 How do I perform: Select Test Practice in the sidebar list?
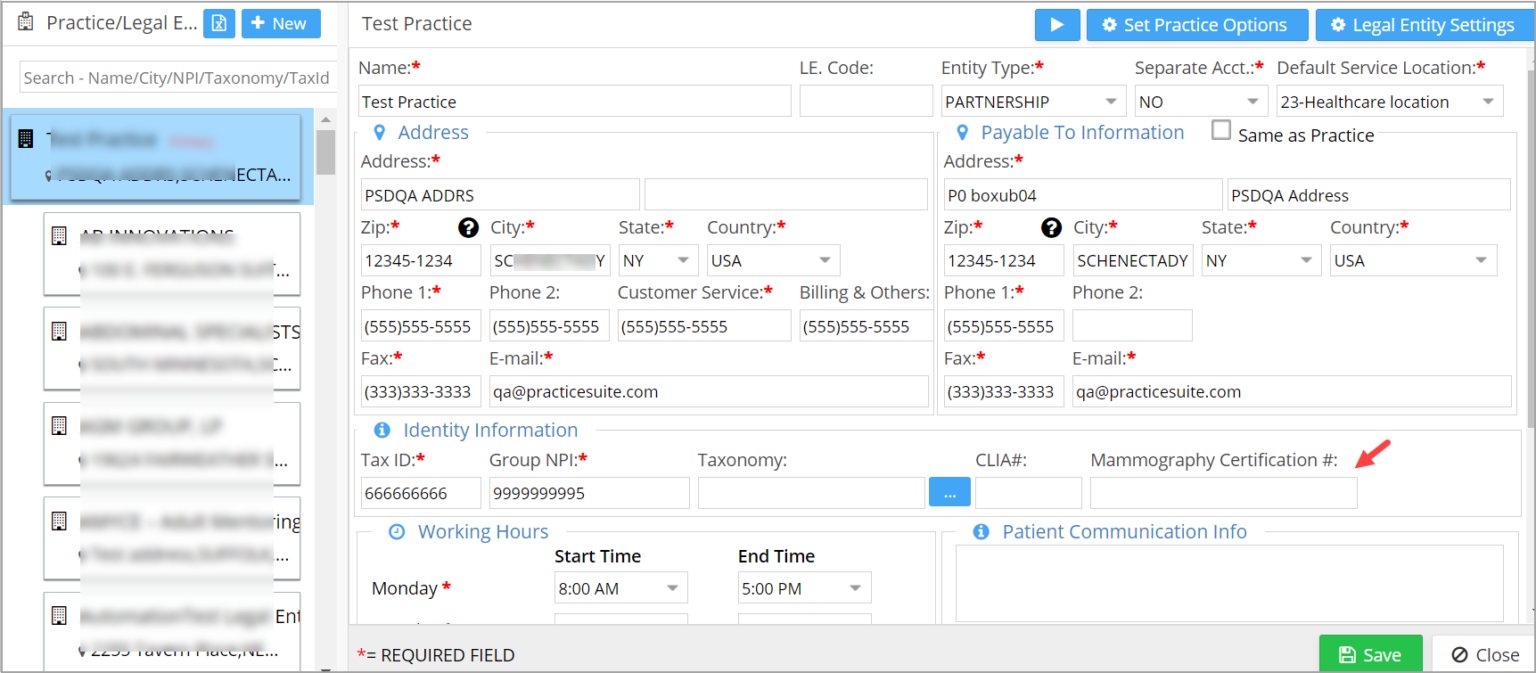[x=157, y=157]
